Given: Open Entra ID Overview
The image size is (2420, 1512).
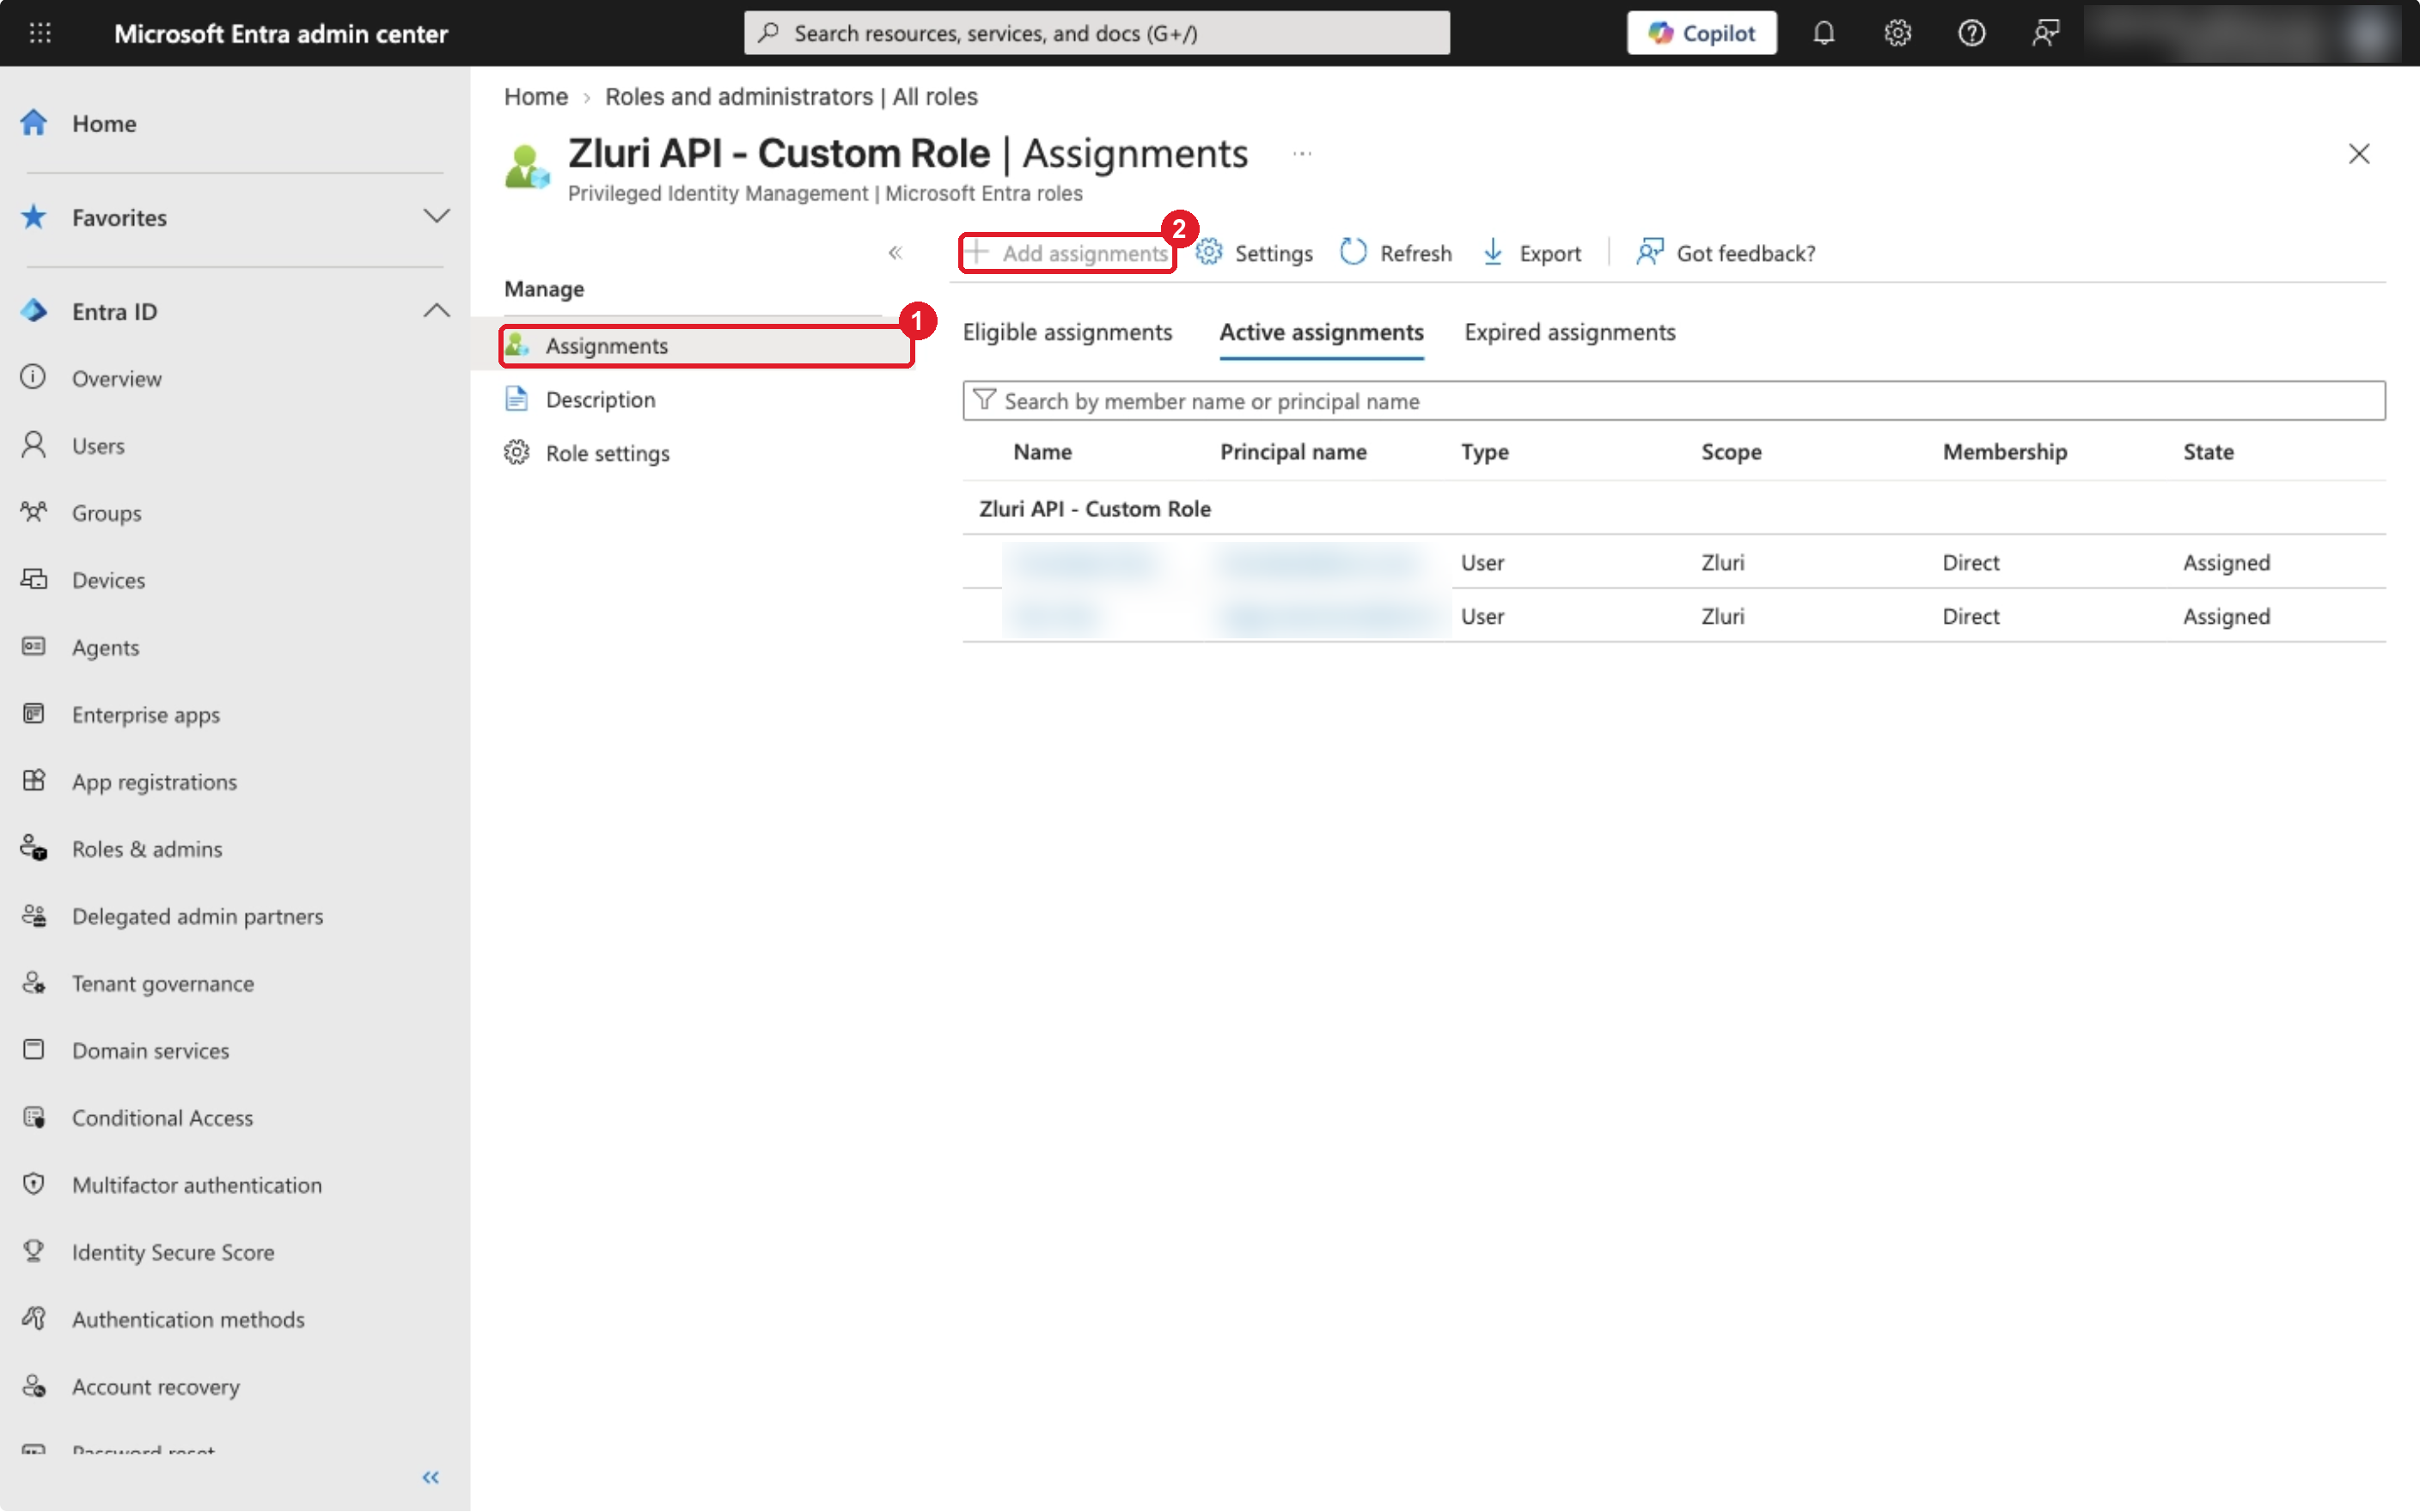Looking at the screenshot, I should (116, 378).
